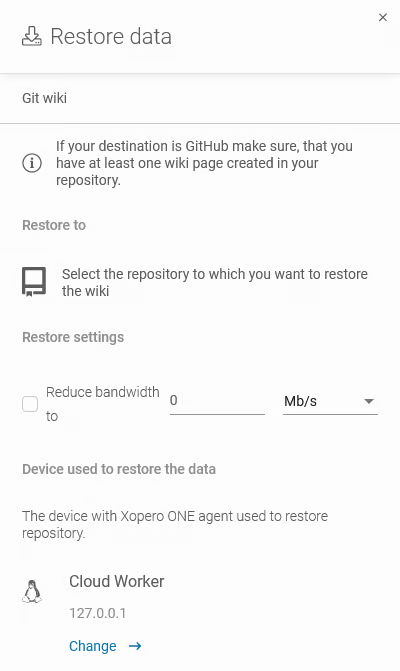Click the dropdown arrow next to Mb/s
The height and width of the screenshot is (671, 400).
tap(369, 401)
